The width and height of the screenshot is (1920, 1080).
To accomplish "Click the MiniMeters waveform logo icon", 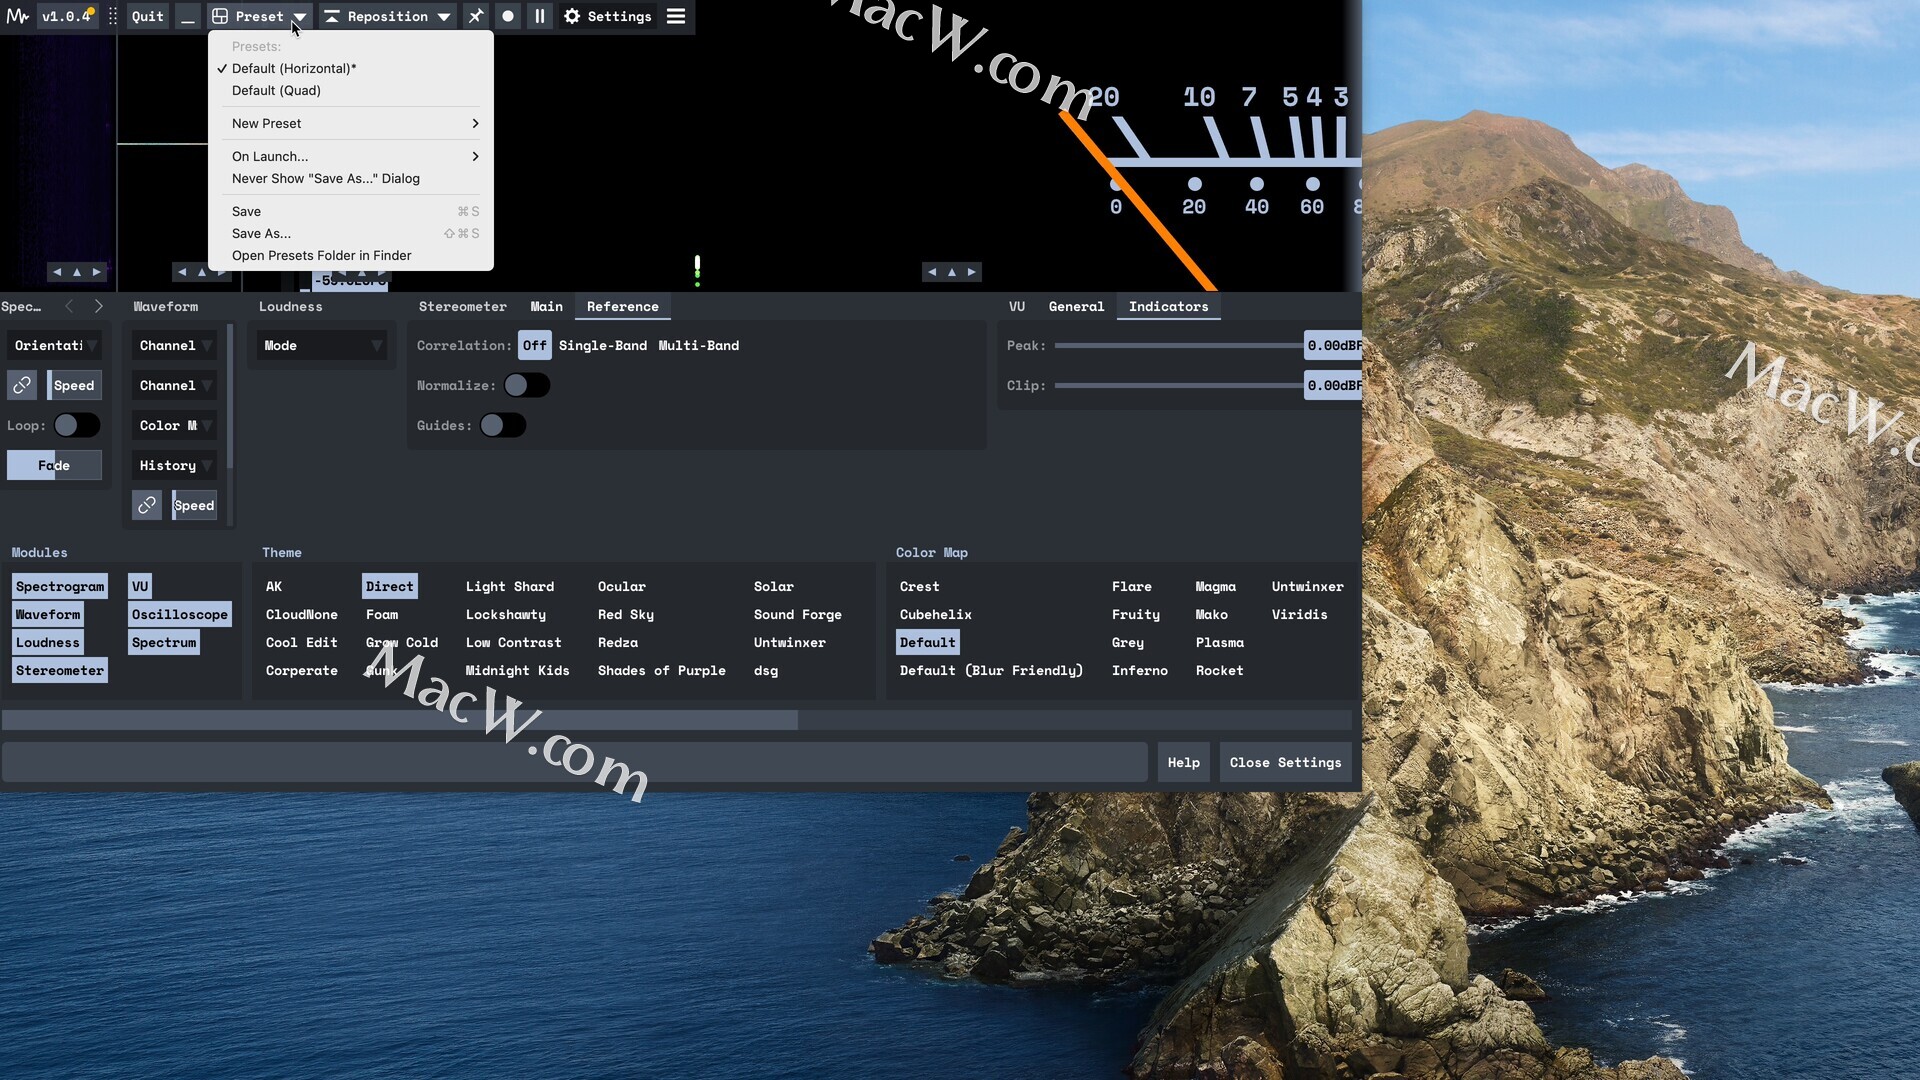I will click(x=17, y=16).
